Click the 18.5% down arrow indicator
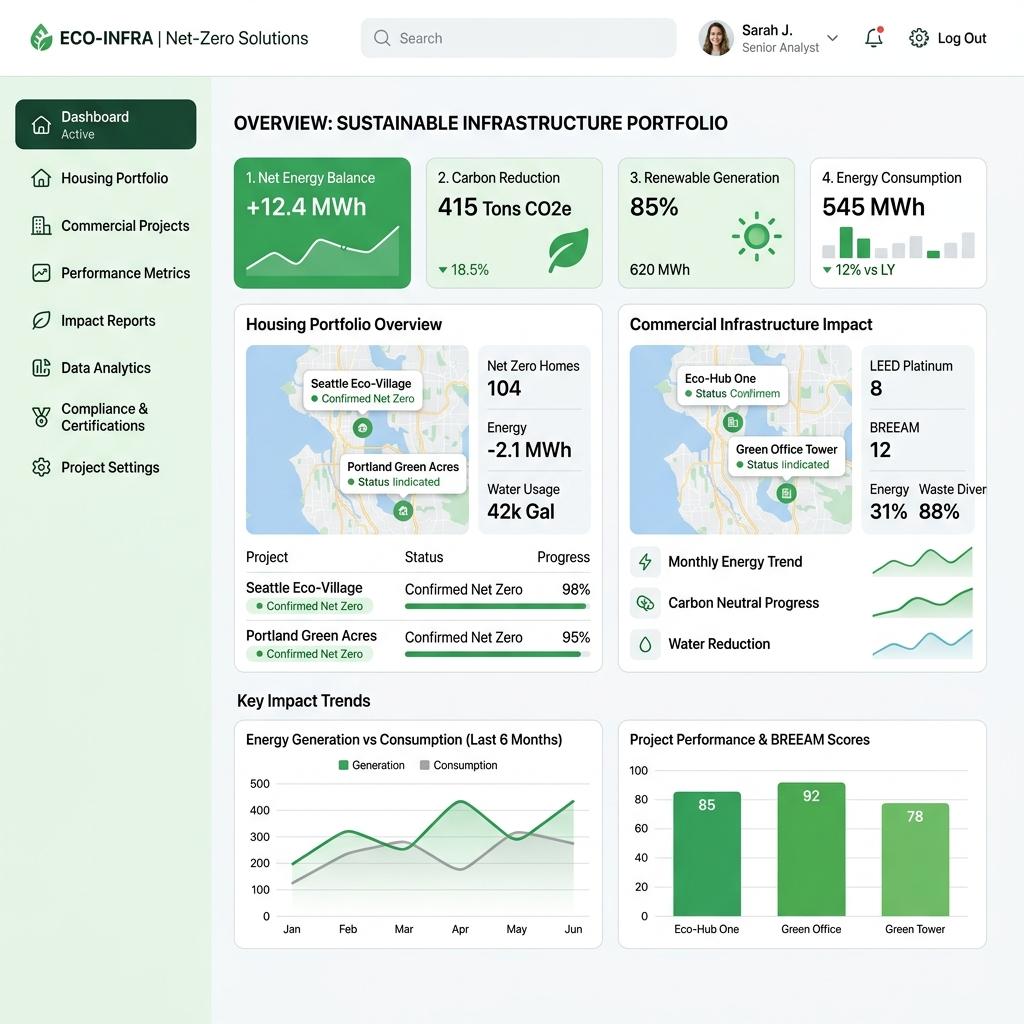1024x1024 pixels. tap(443, 270)
